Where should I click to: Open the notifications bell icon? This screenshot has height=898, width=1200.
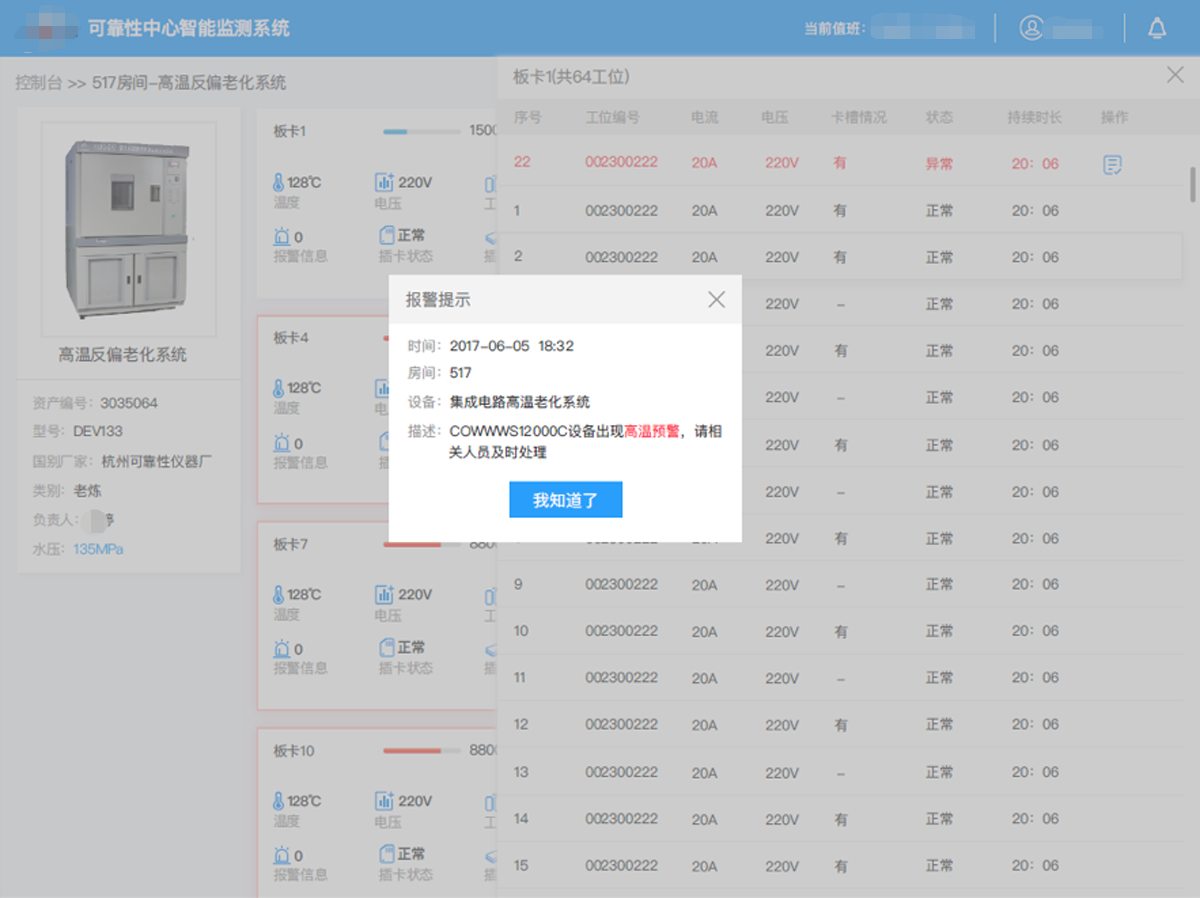1157,28
